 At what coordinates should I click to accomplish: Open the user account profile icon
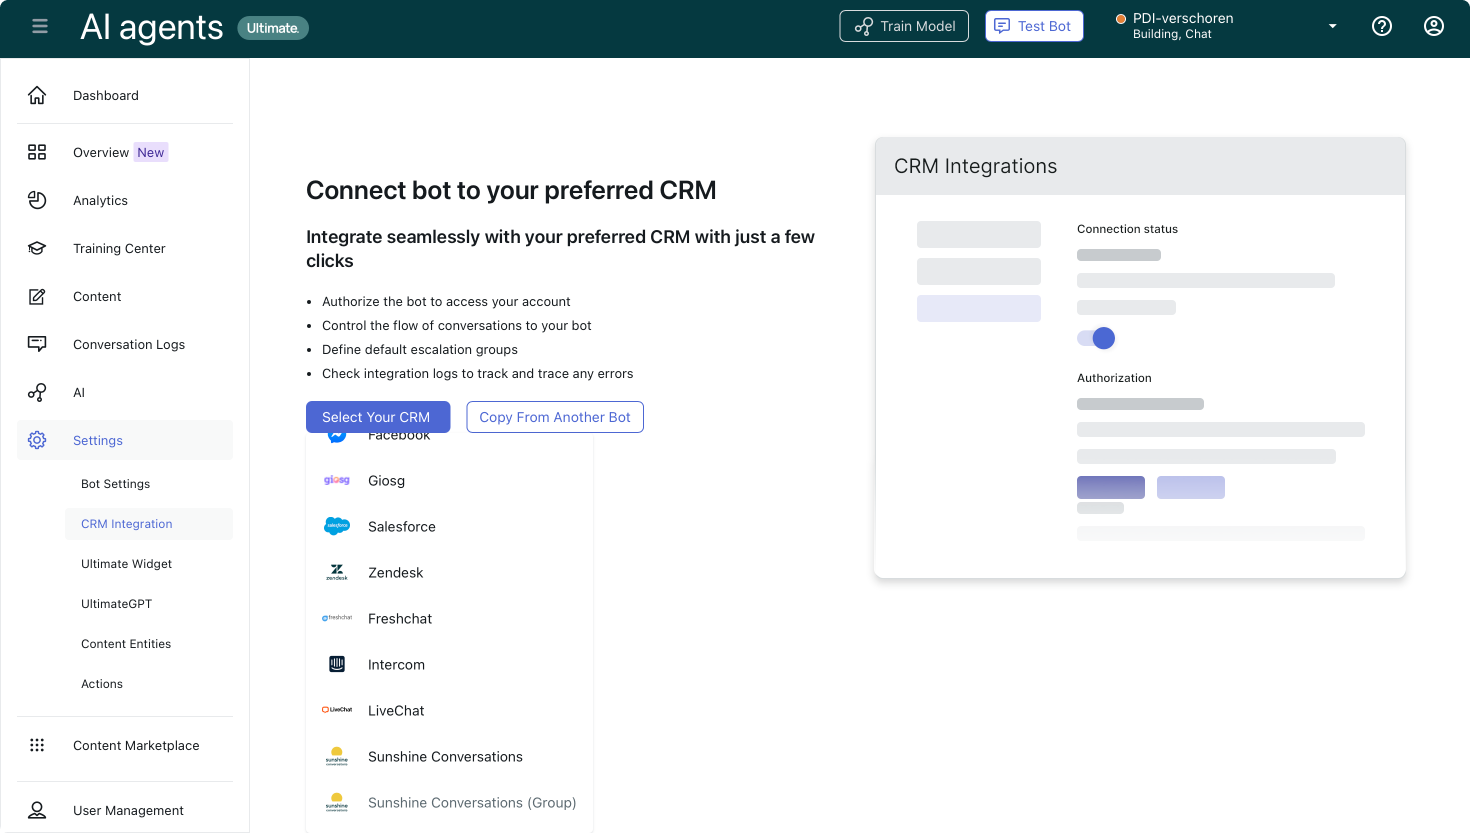pos(1434,26)
